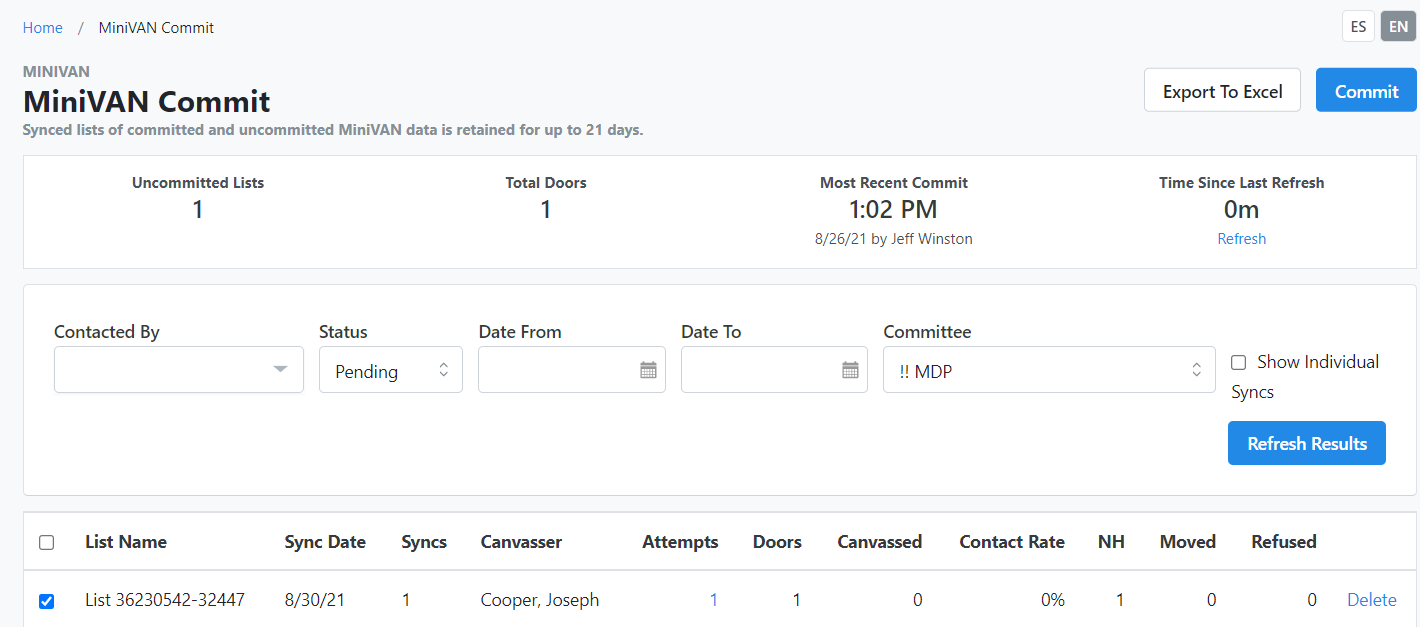Viewport: 1420px width, 627px height.
Task: Click the Attempts column header
Action: (x=680, y=542)
